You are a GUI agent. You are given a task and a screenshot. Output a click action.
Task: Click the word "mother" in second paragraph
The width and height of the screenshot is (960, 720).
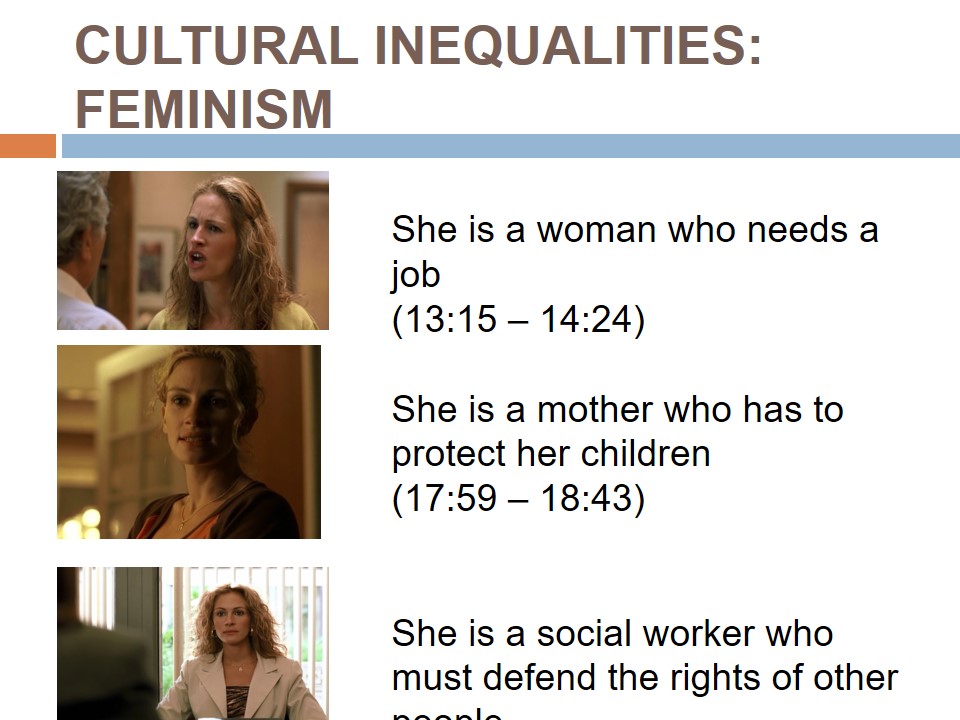click(596, 409)
